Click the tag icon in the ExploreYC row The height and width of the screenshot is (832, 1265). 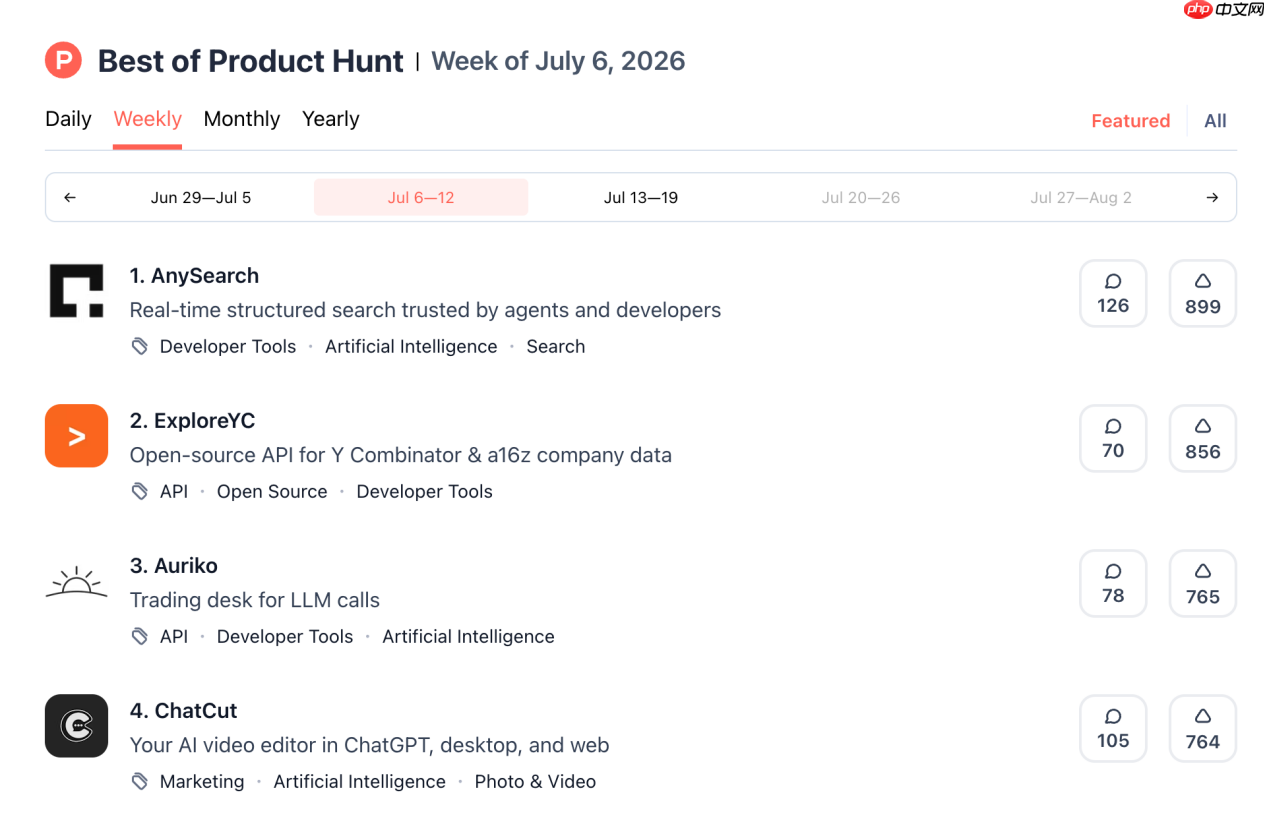pyautogui.click(x=140, y=491)
